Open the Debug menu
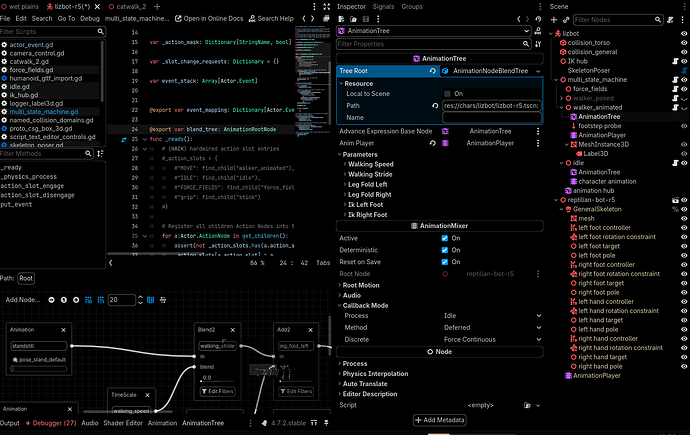 pyautogui.click(x=90, y=18)
